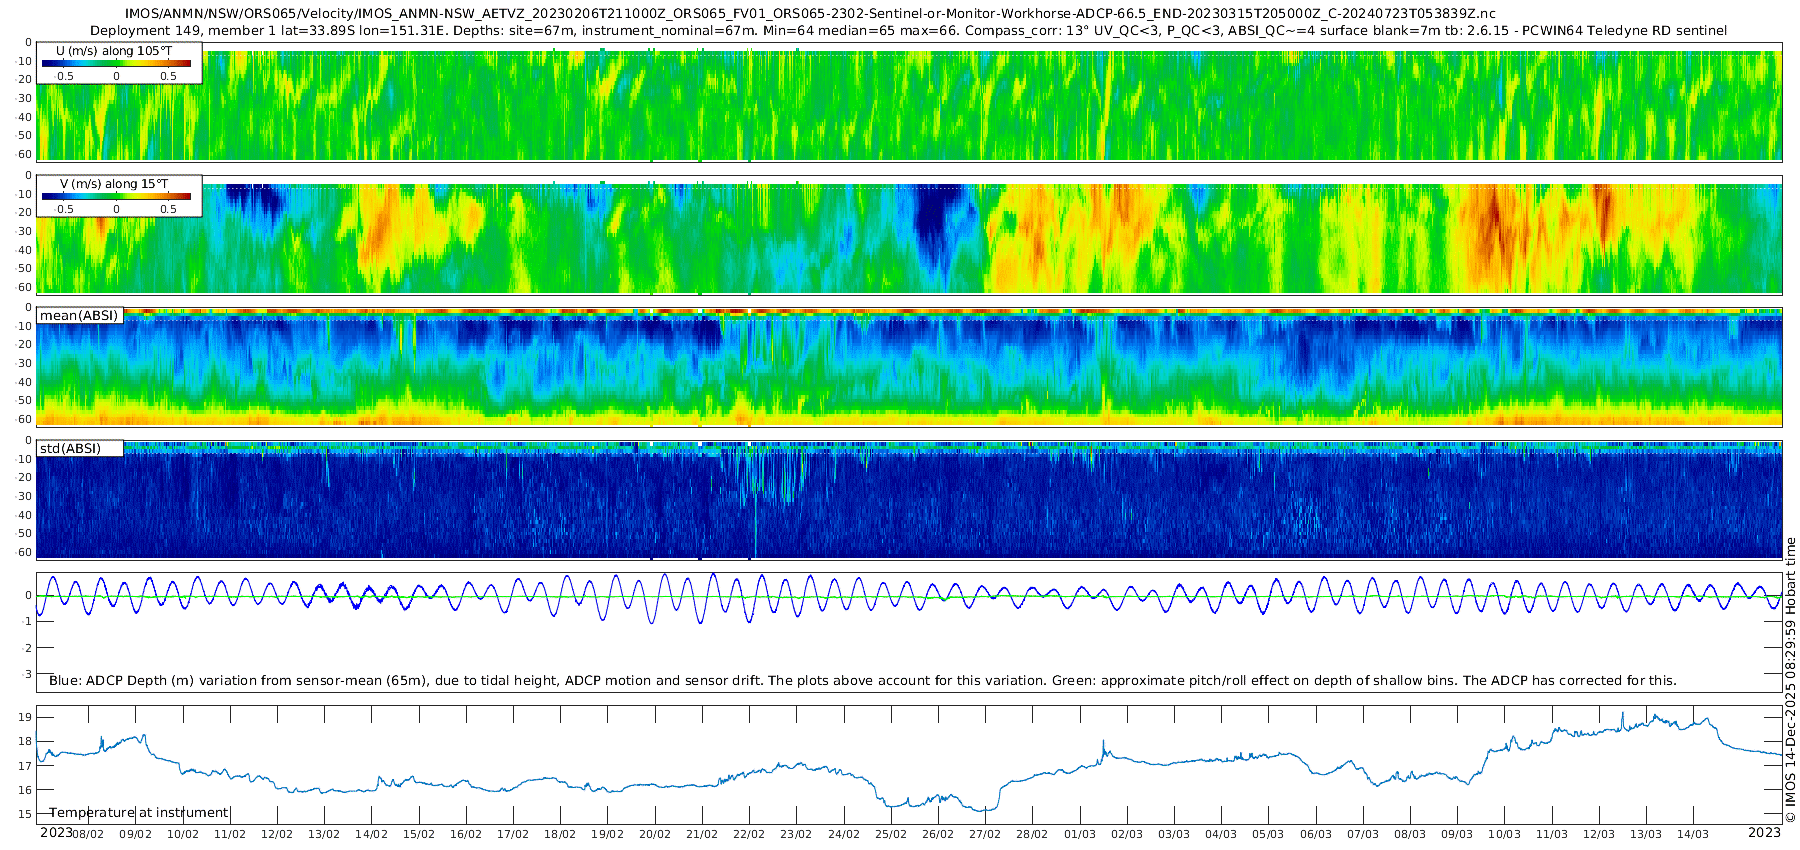Click the 11/02 date tick label
The image size is (1800, 850).
[x=230, y=834]
